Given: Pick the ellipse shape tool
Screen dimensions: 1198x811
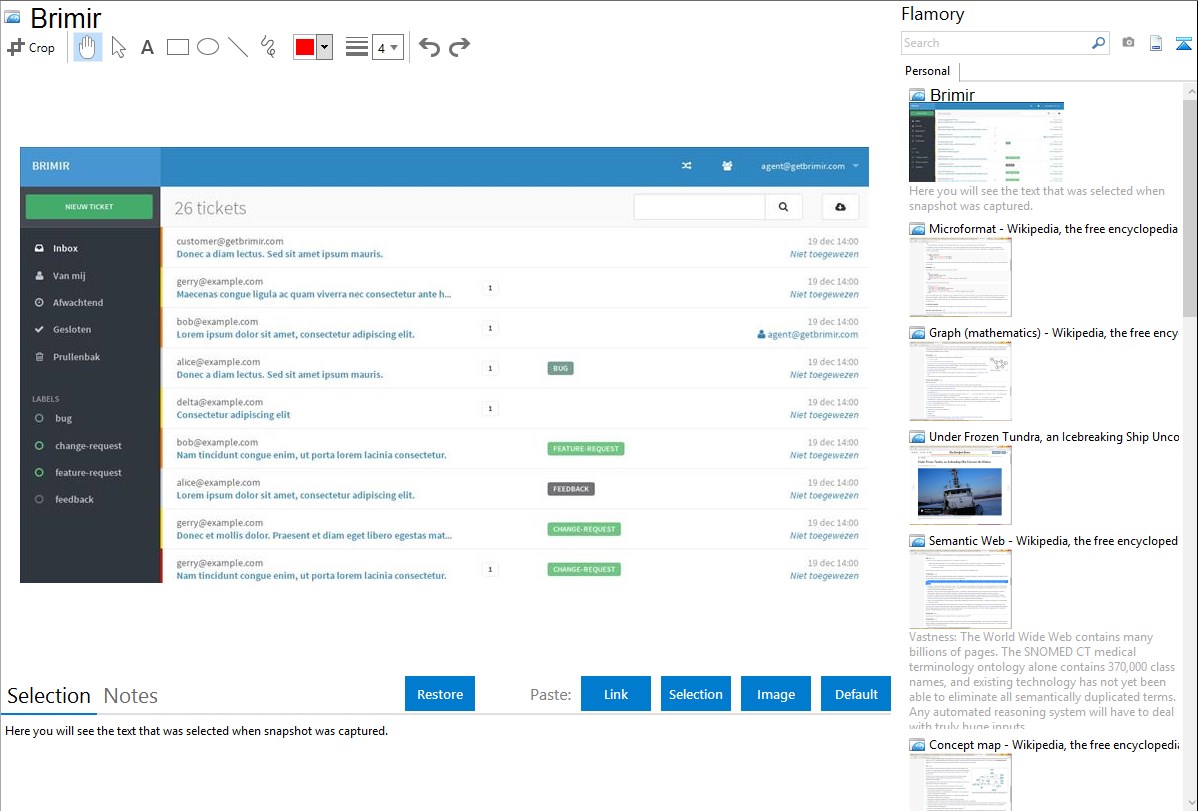Looking at the screenshot, I should pos(208,47).
